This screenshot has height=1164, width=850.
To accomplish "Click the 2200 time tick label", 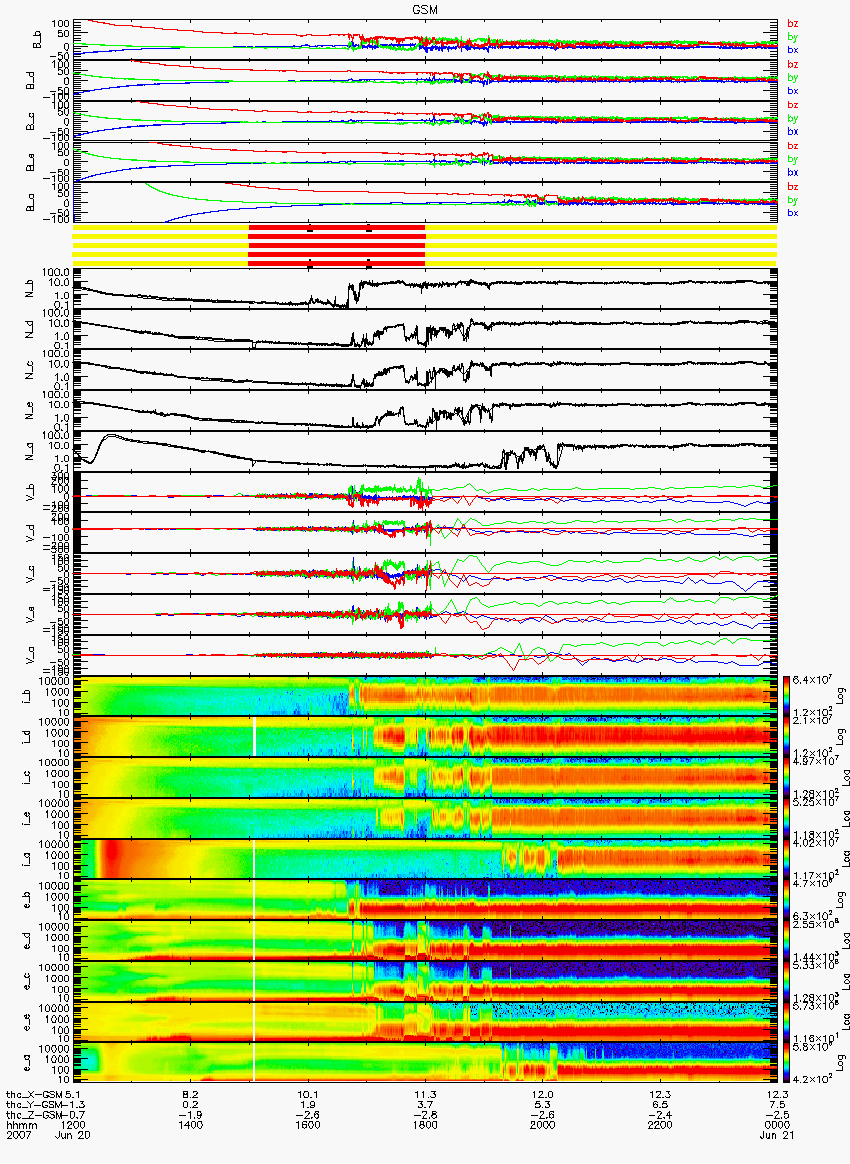I will click(x=660, y=1124).
